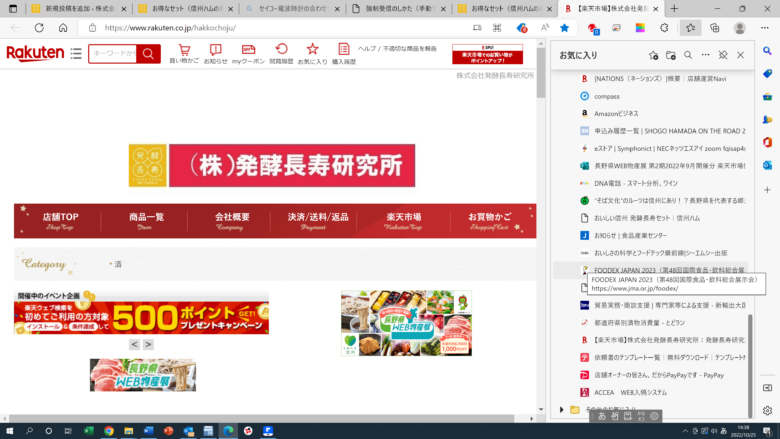The height and width of the screenshot is (439, 780).
Task: Open the Outlook icon in Edge sidebar
Action: point(767,165)
